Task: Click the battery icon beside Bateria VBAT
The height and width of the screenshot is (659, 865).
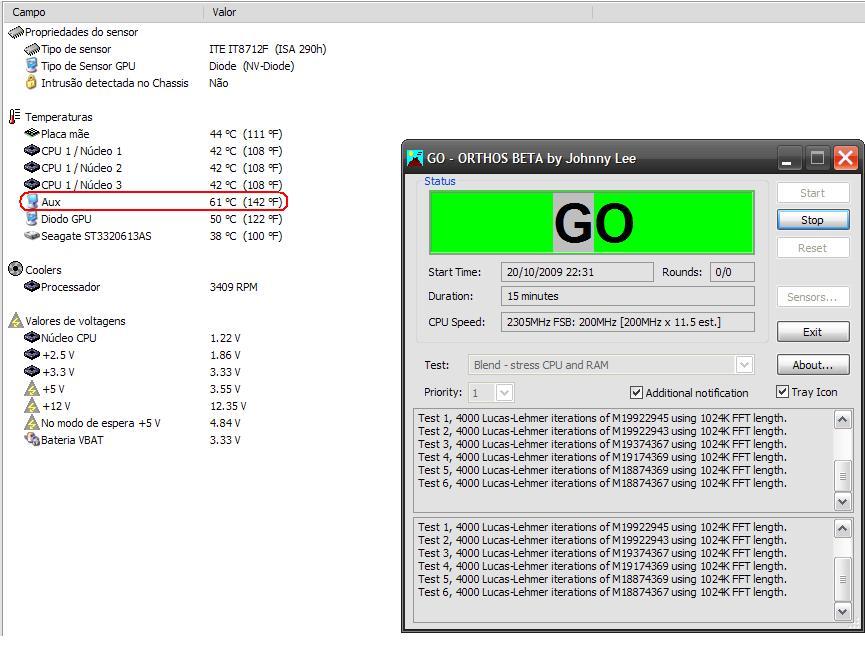Action: click(31, 440)
